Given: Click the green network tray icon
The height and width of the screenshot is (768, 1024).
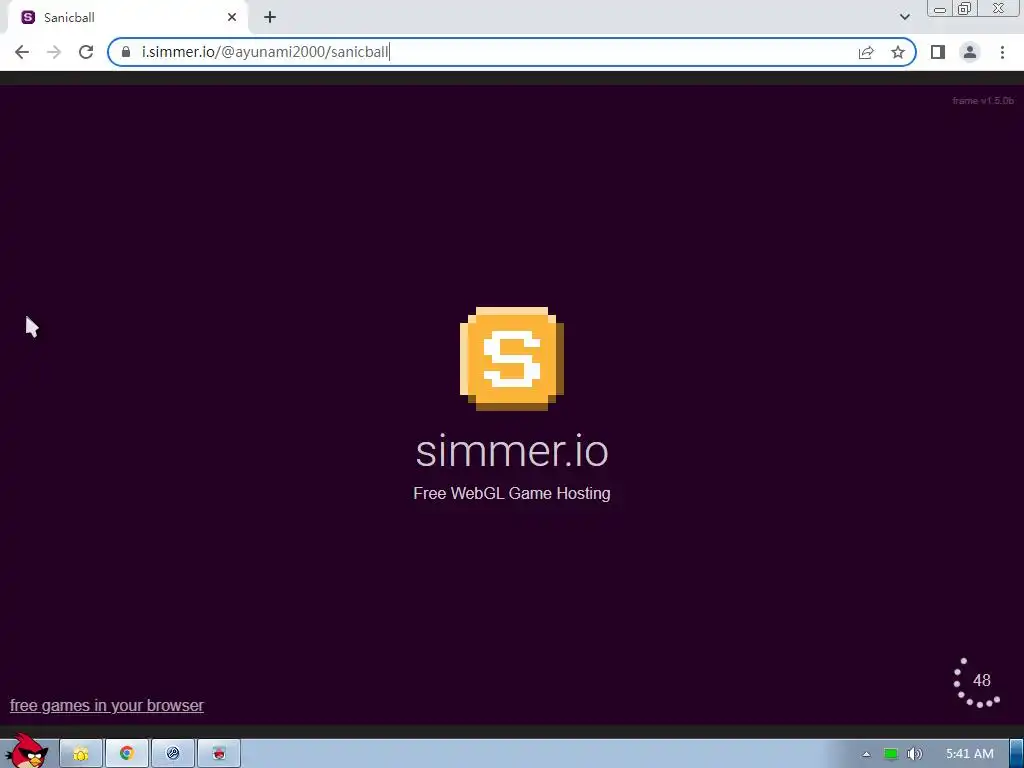Looking at the screenshot, I should coord(891,754).
